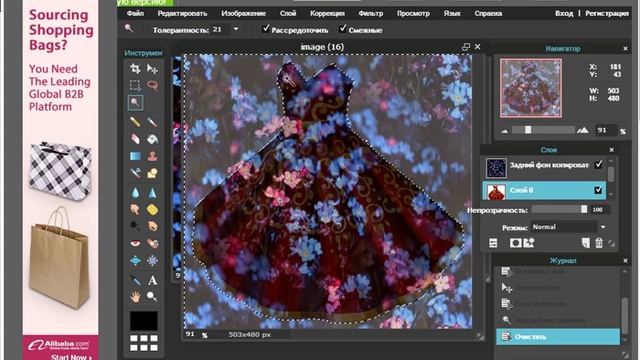The width and height of the screenshot is (640, 360).
Task: Open the Режим blend mode dropdown
Action: coord(603,227)
